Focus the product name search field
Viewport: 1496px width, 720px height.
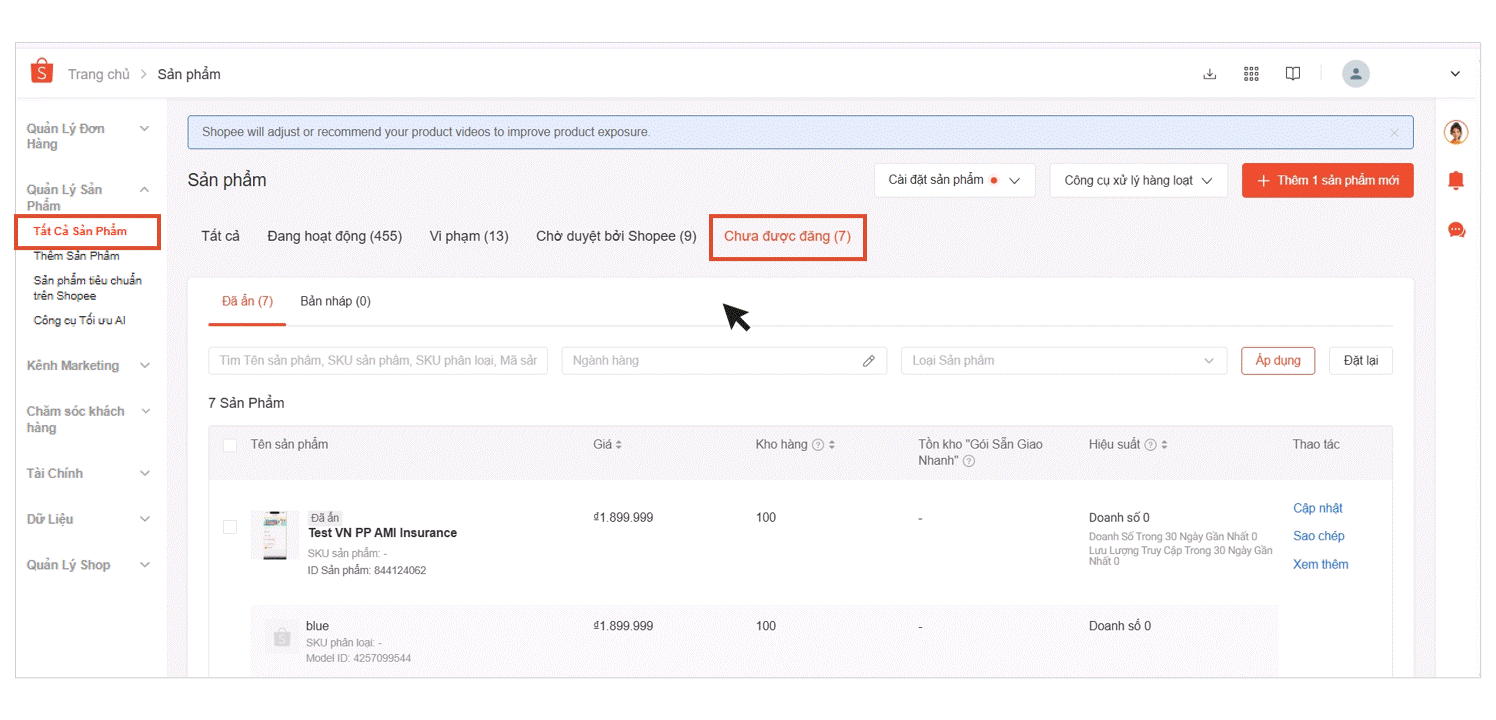[378, 361]
